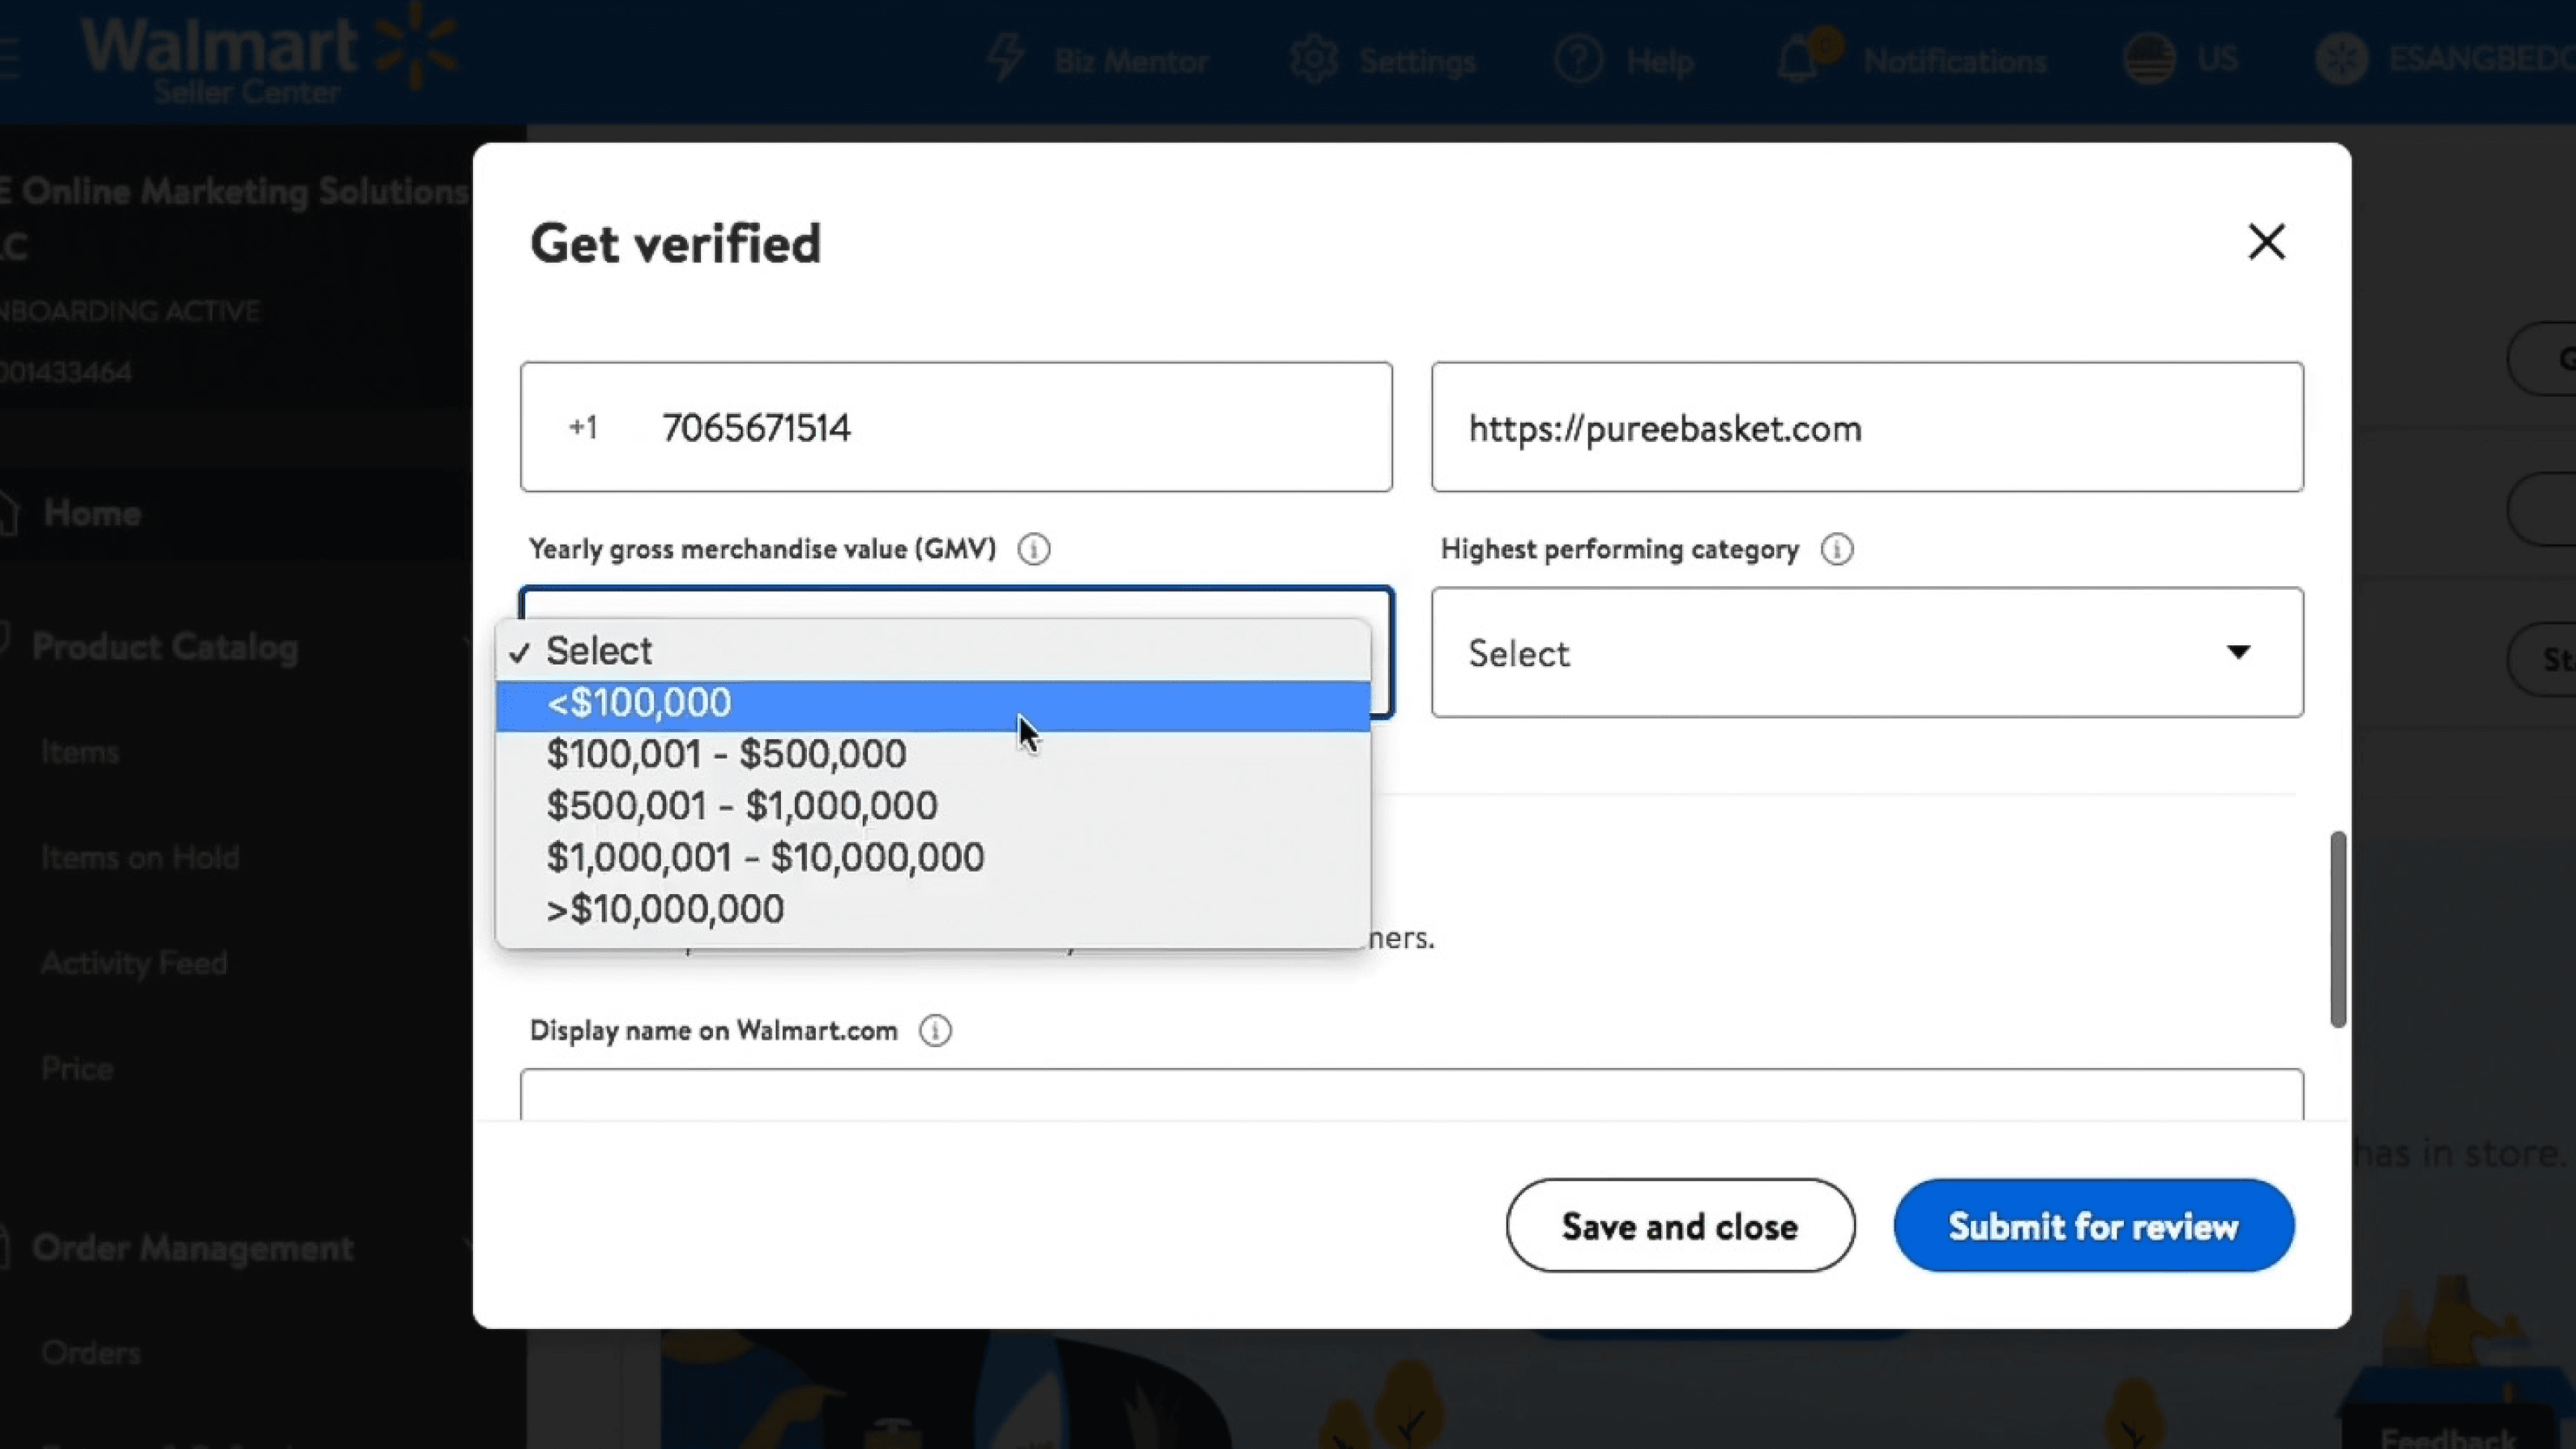Open Highest performing category dropdown

click(x=1866, y=653)
